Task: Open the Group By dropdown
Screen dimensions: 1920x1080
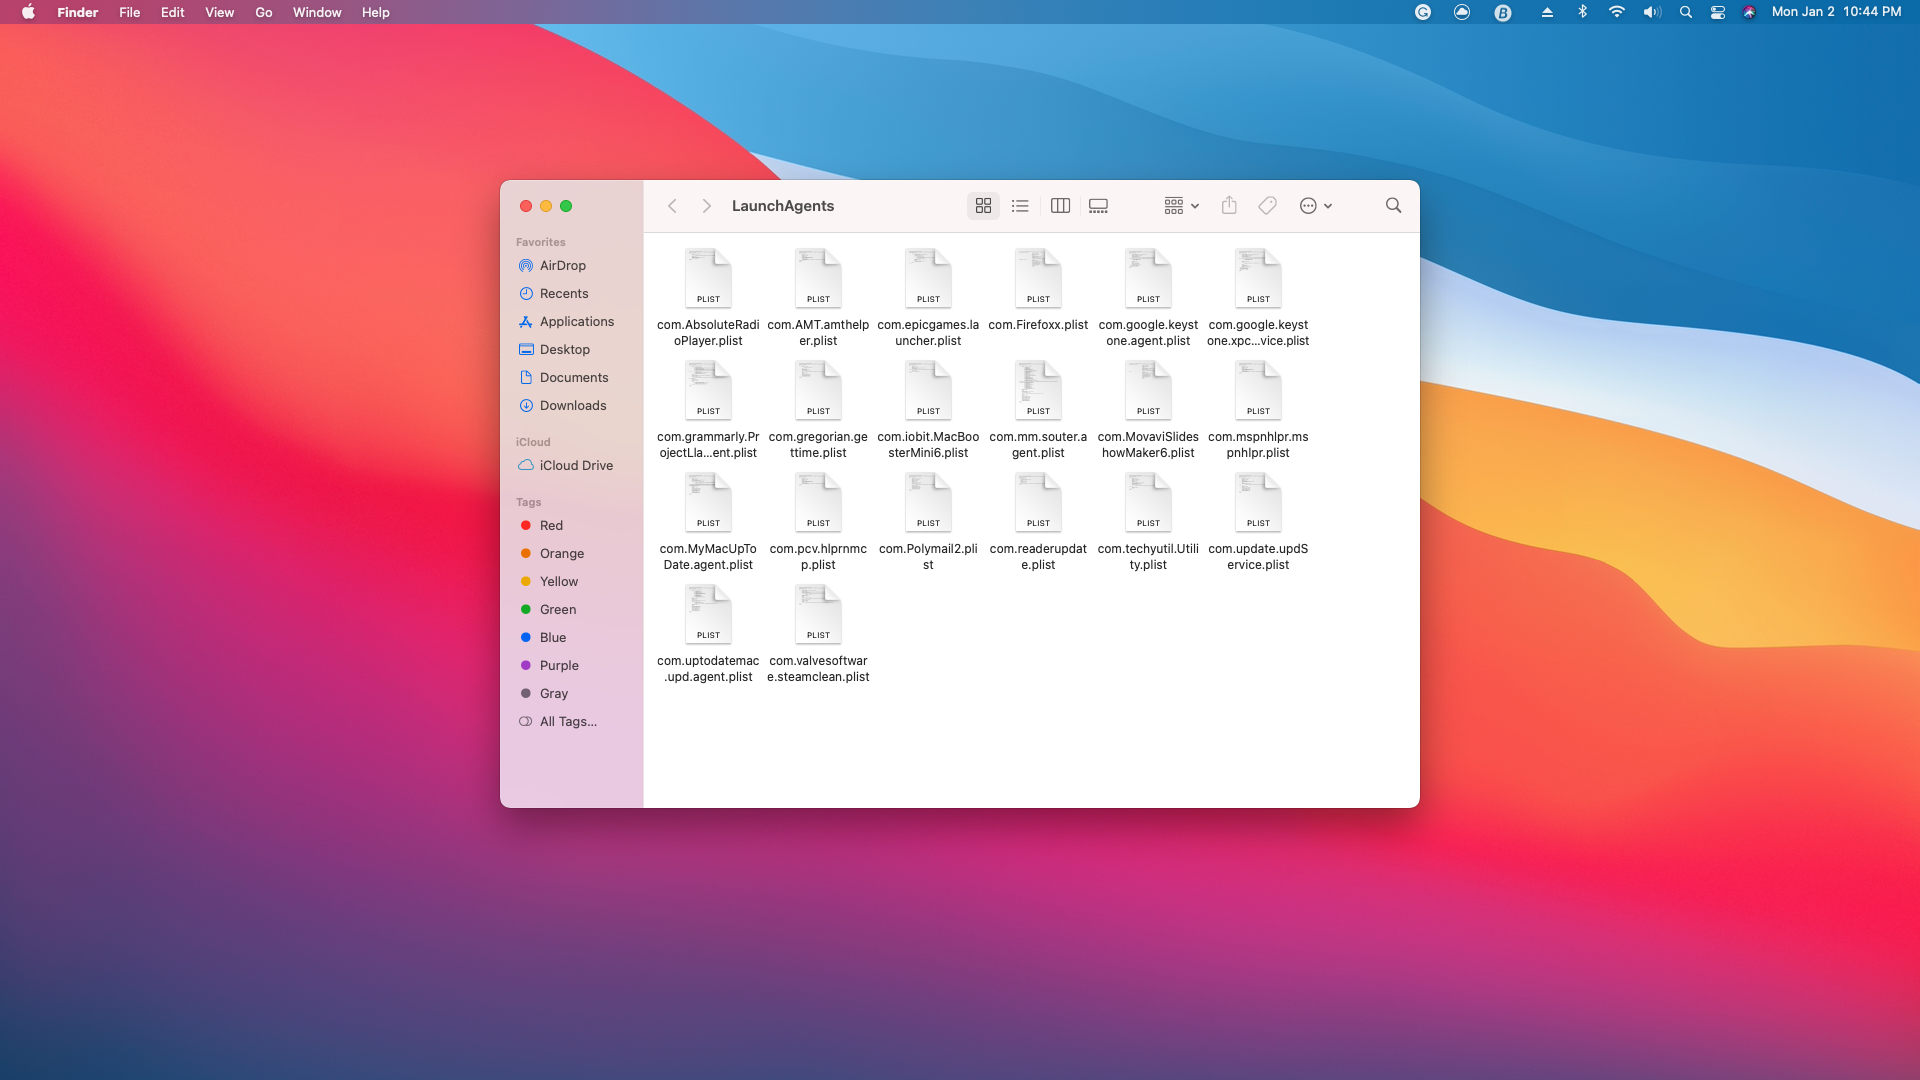Action: 1181,206
